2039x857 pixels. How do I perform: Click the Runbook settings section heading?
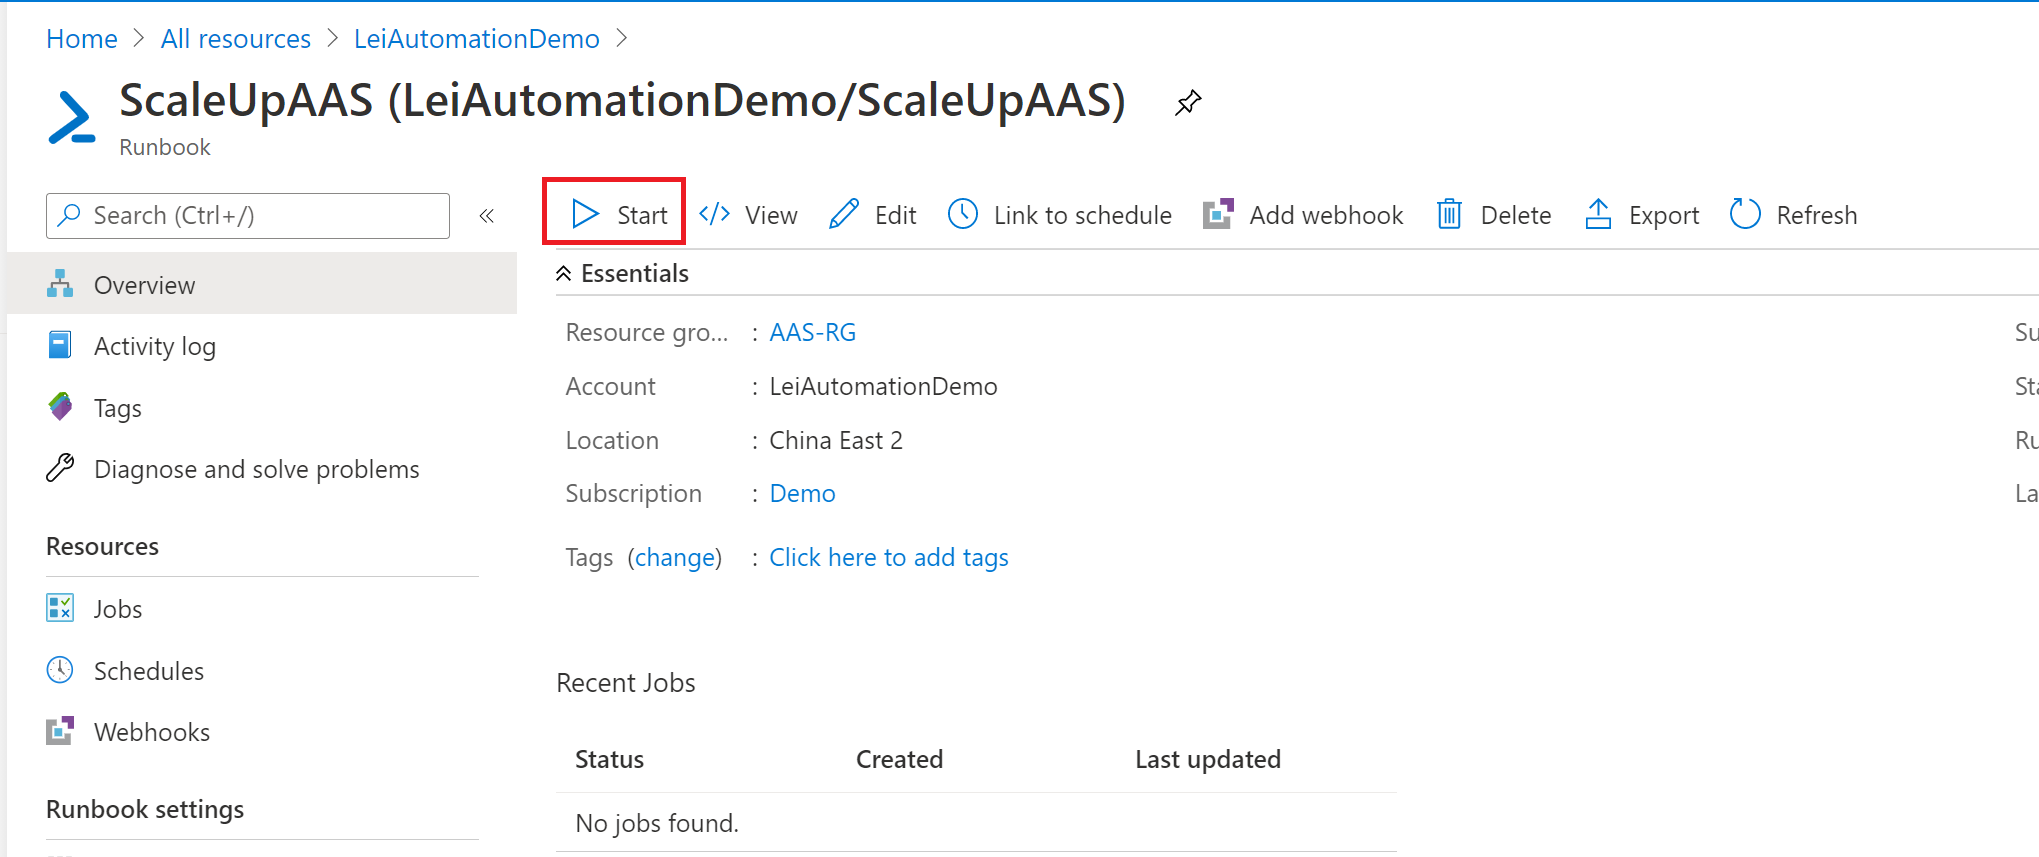pos(145,809)
